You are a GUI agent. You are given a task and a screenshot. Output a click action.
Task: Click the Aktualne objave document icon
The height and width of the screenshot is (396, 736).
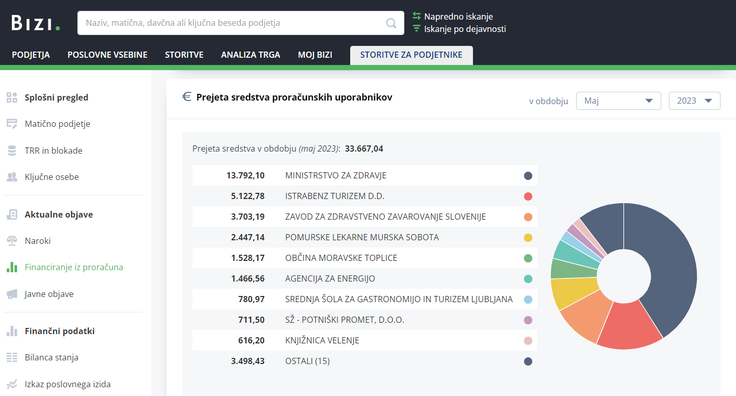12,214
